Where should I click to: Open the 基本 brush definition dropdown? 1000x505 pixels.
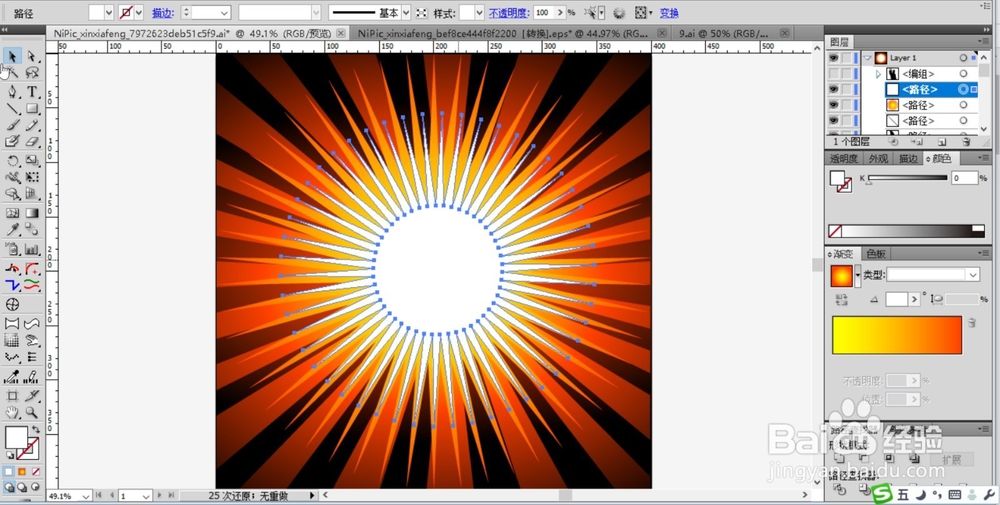(x=406, y=13)
